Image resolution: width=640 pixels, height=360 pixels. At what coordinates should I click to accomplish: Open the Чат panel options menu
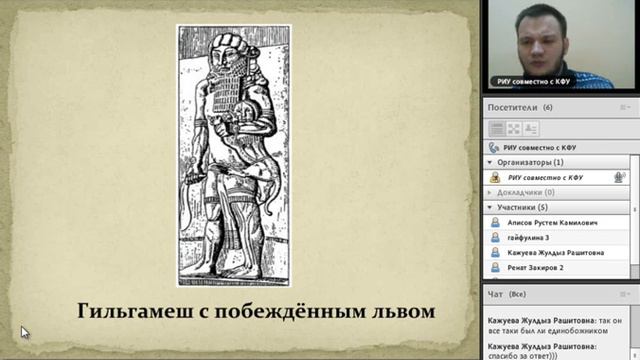(x=625, y=294)
